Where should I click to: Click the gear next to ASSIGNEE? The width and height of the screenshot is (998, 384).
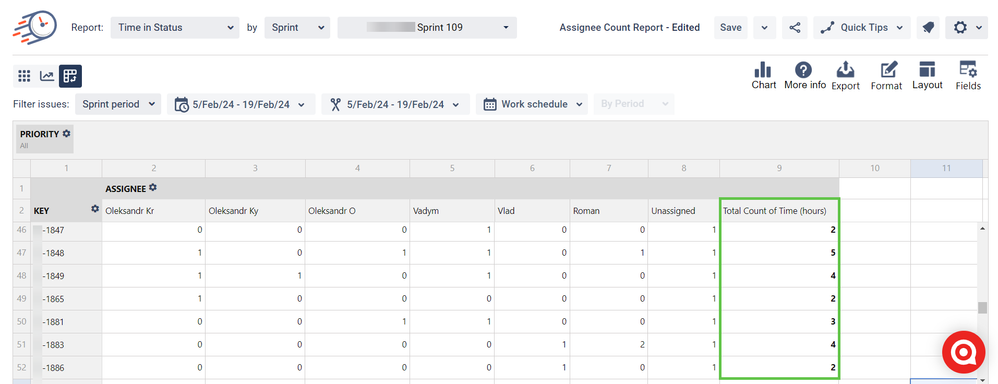click(x=153, y=188)
